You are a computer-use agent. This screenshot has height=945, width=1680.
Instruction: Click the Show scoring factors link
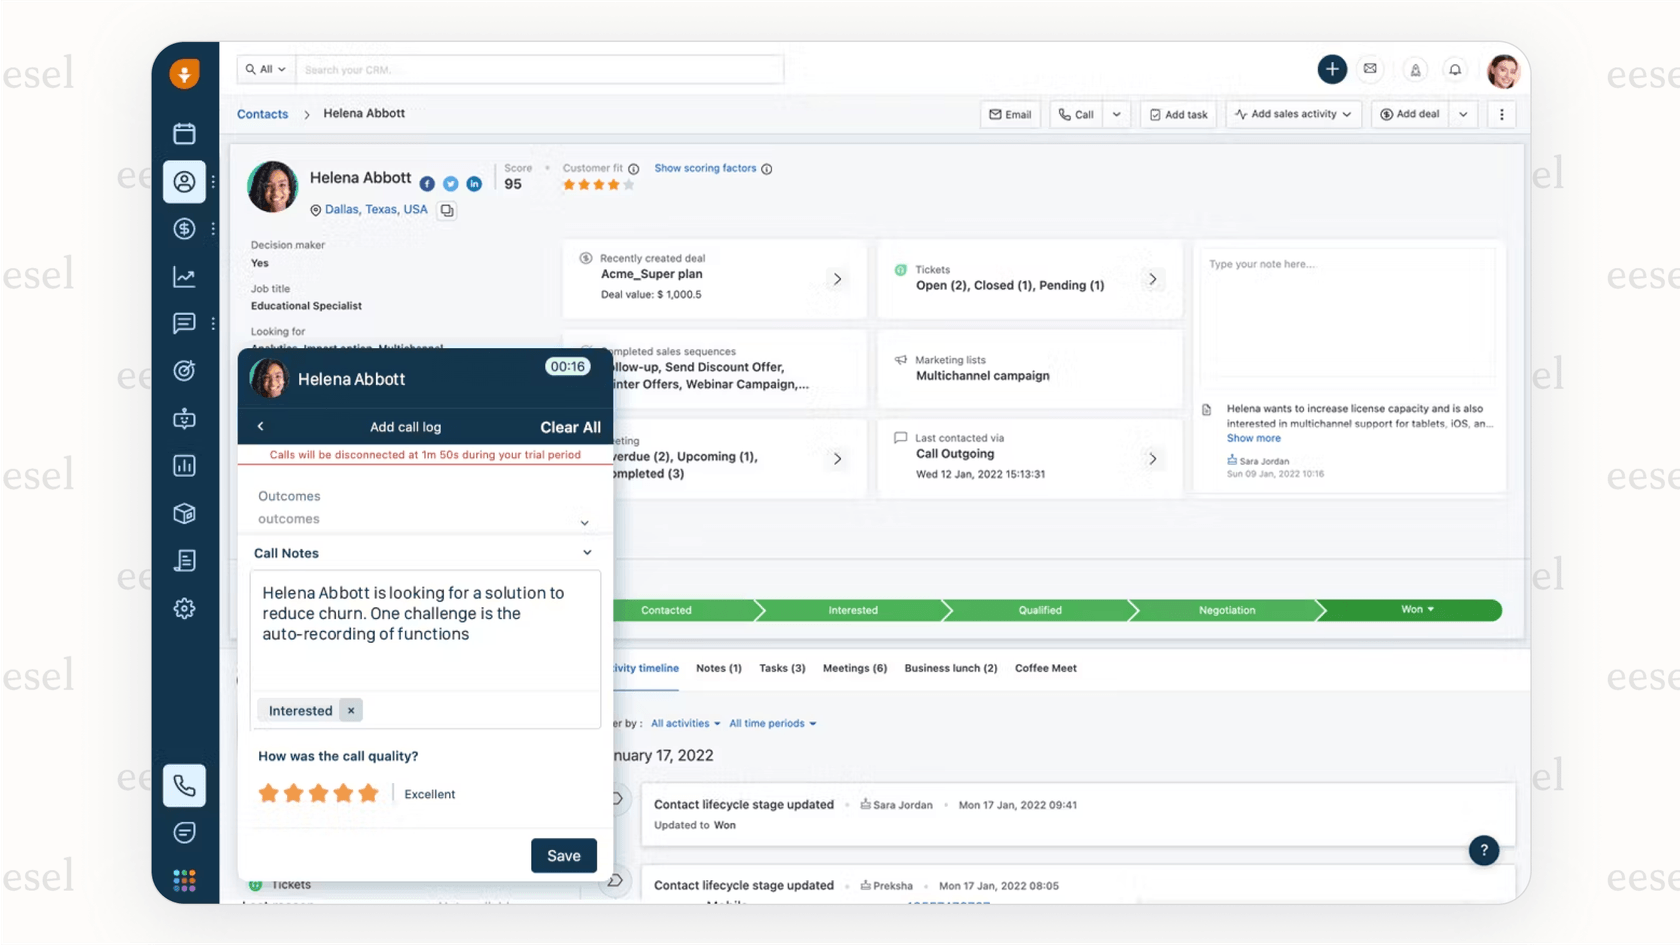coord(706,168)
